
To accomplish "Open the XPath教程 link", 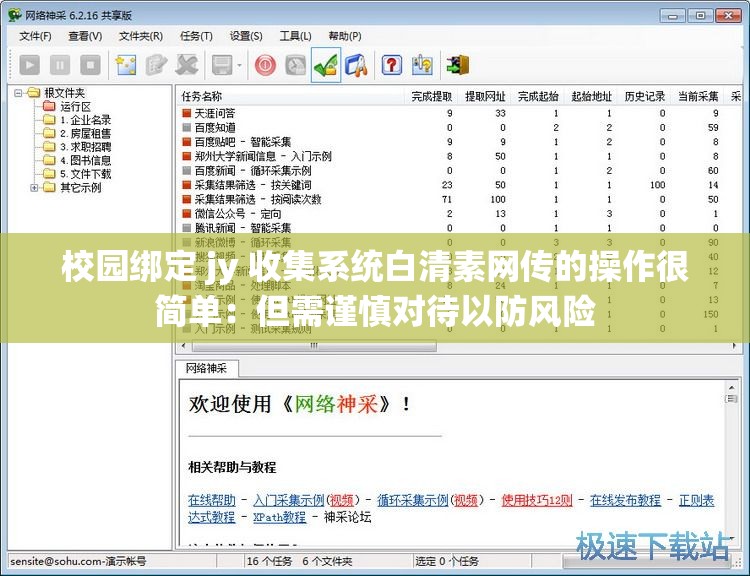I will (x=279, y=517).
